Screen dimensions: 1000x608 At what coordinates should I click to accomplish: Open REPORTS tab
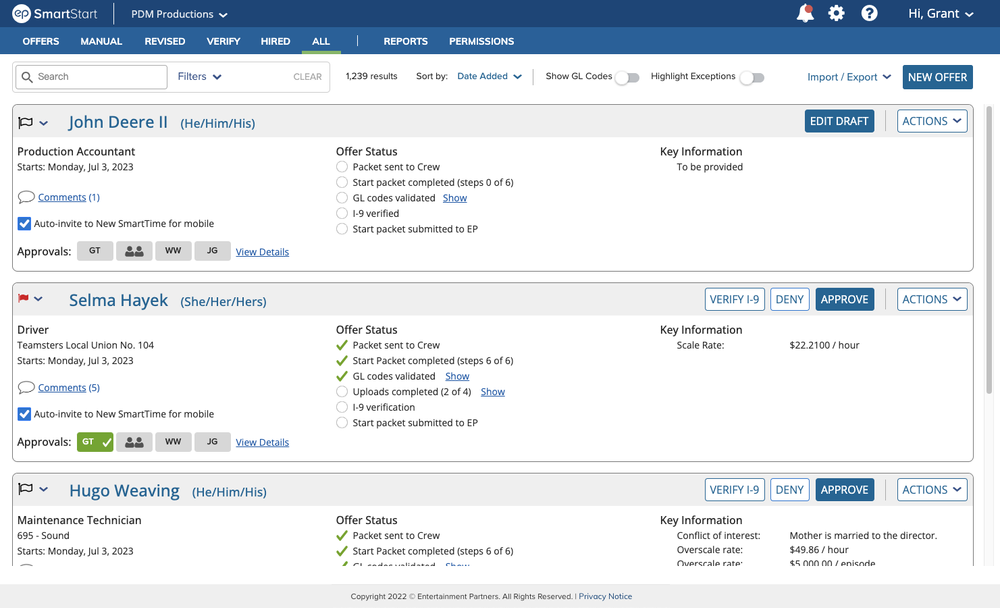[x=406, y=41]
